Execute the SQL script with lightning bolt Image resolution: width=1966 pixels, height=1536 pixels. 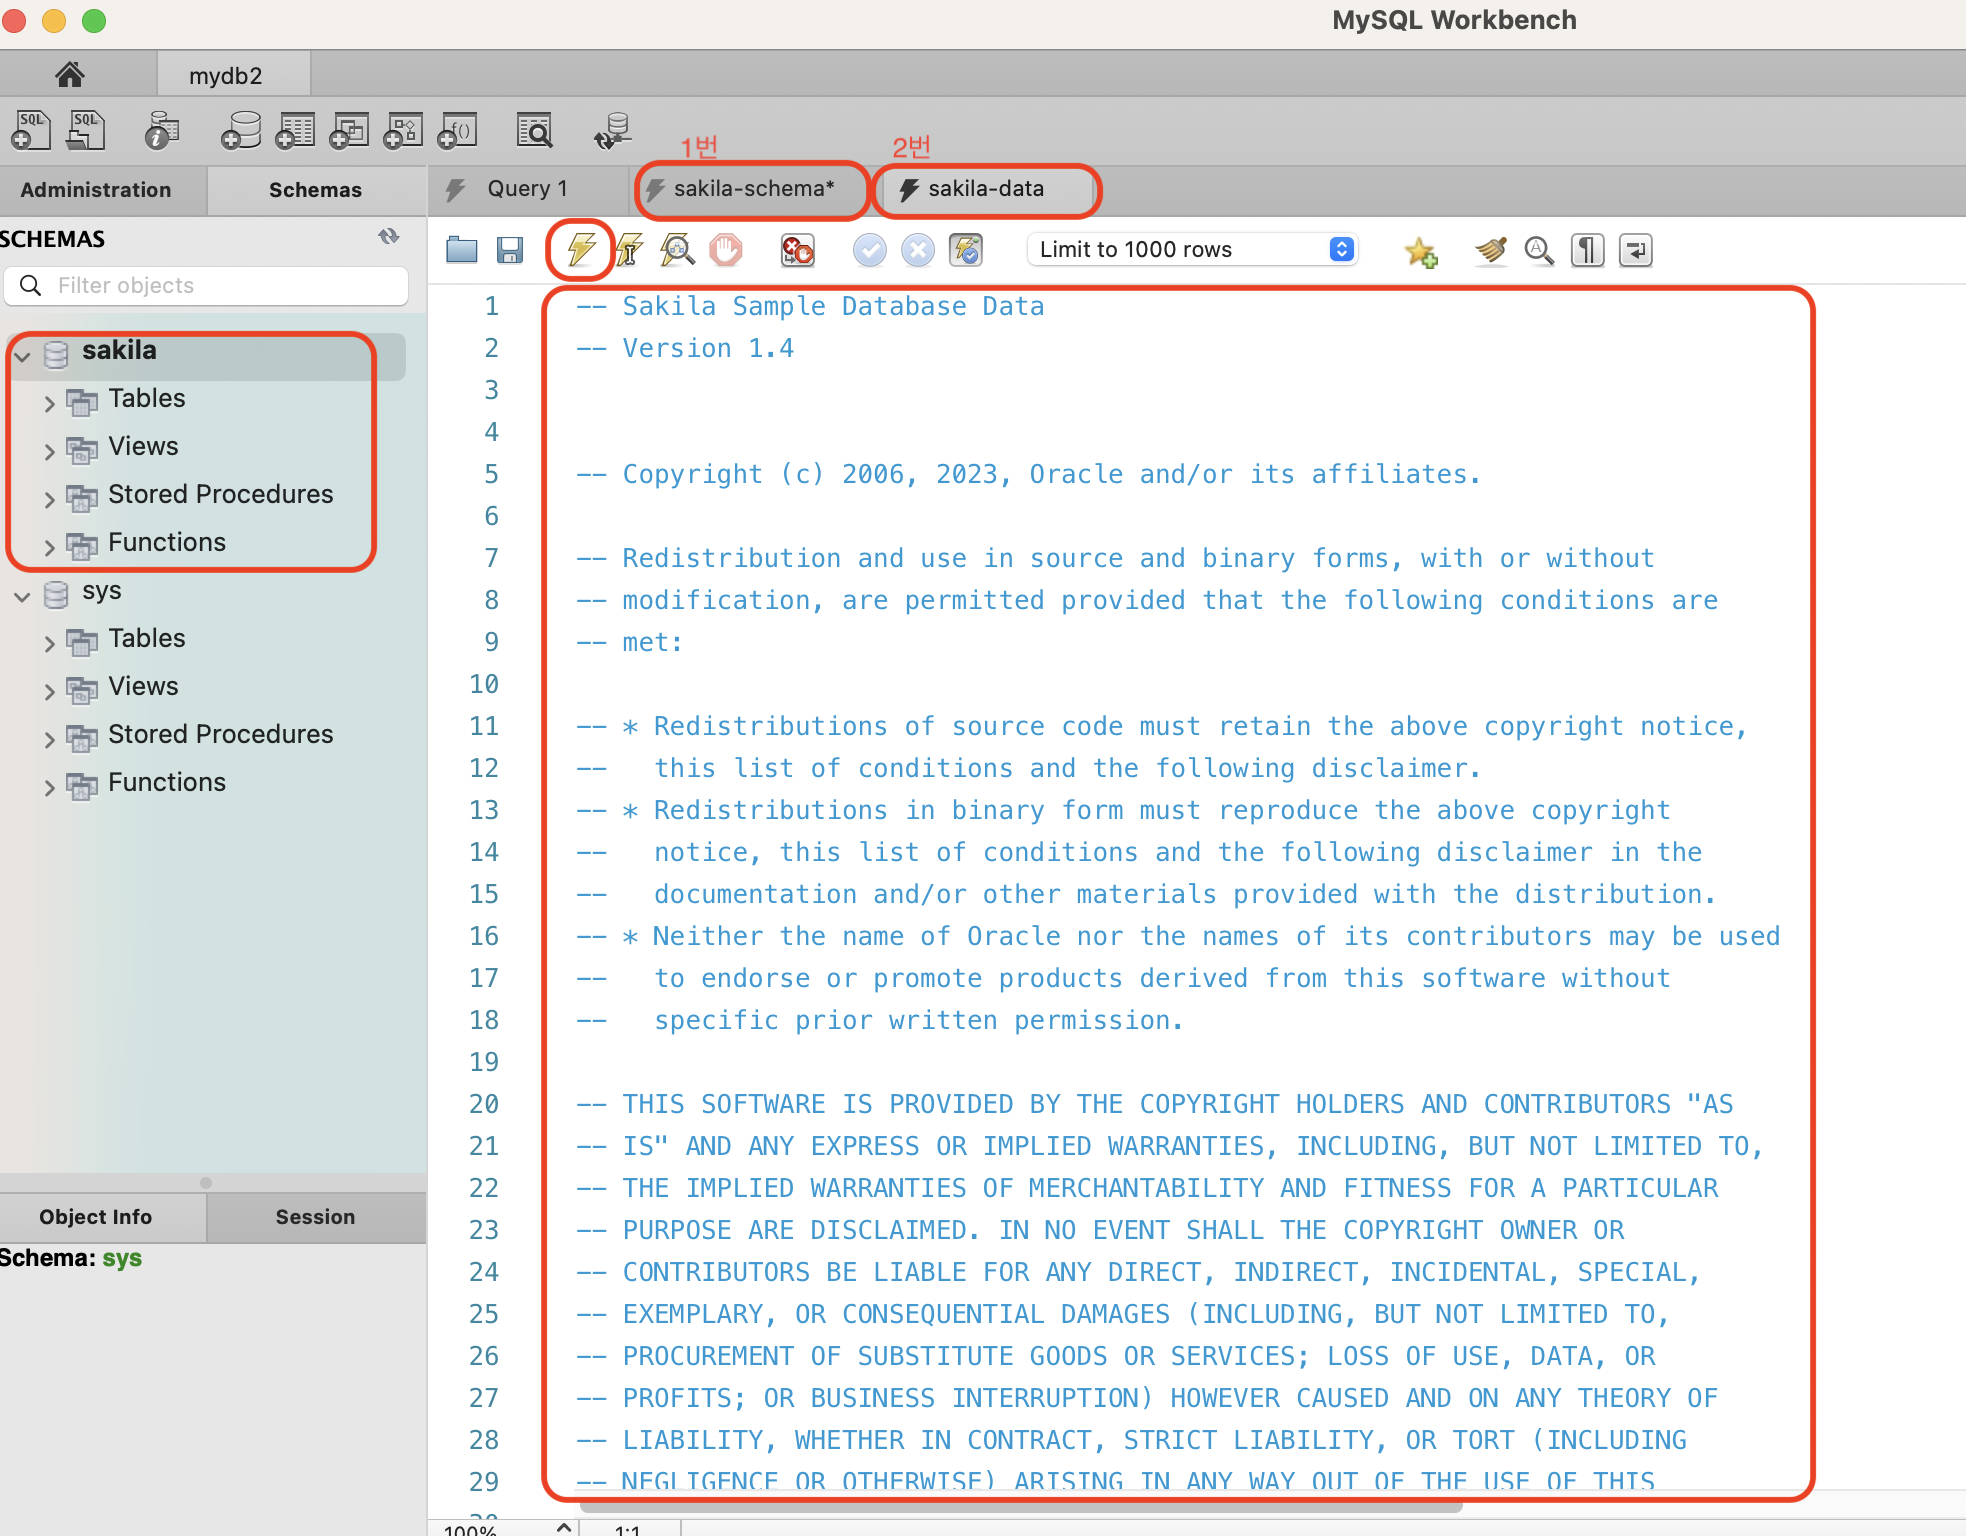point(581,250)
